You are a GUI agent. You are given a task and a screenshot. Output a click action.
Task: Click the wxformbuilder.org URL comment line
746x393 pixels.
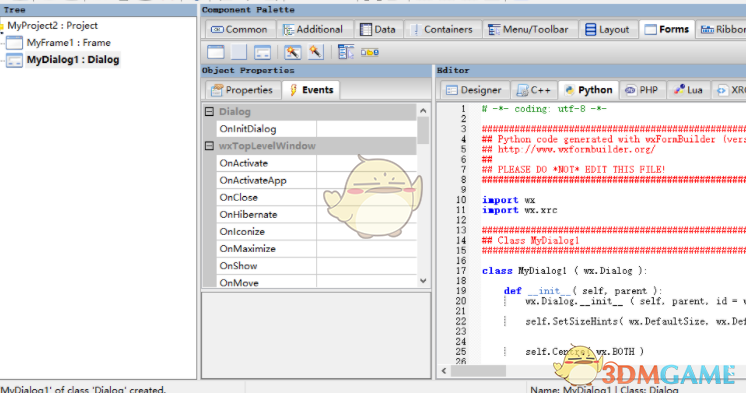569,149
